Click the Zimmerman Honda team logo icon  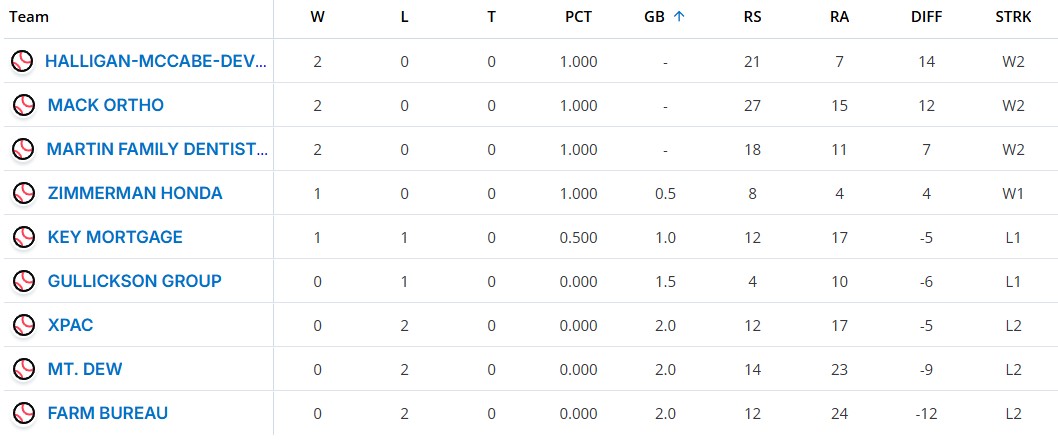pyautogui.click(x=24, y=193)
